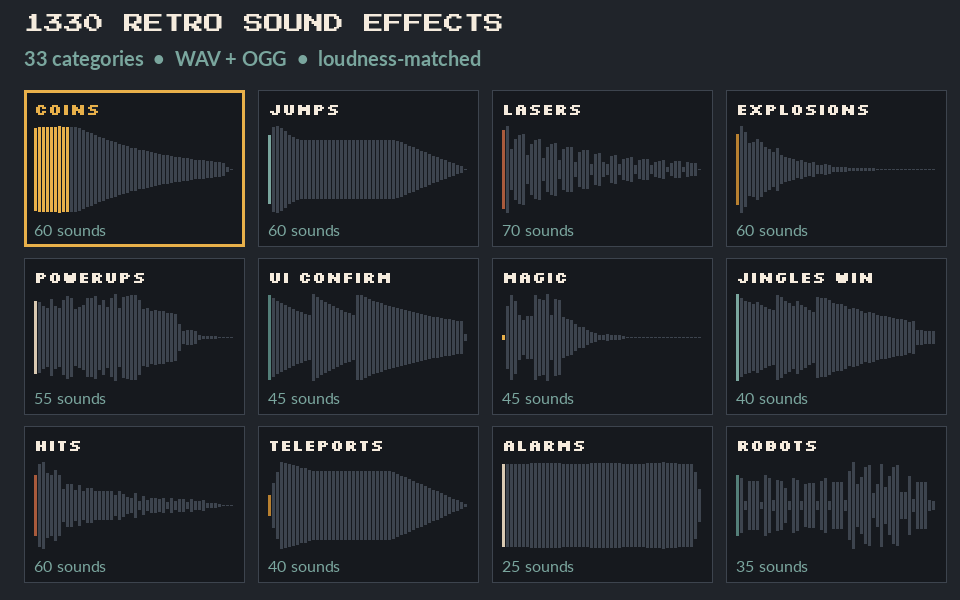Click the Magic waveform preview
960x600 pixels.
(601, 337)
